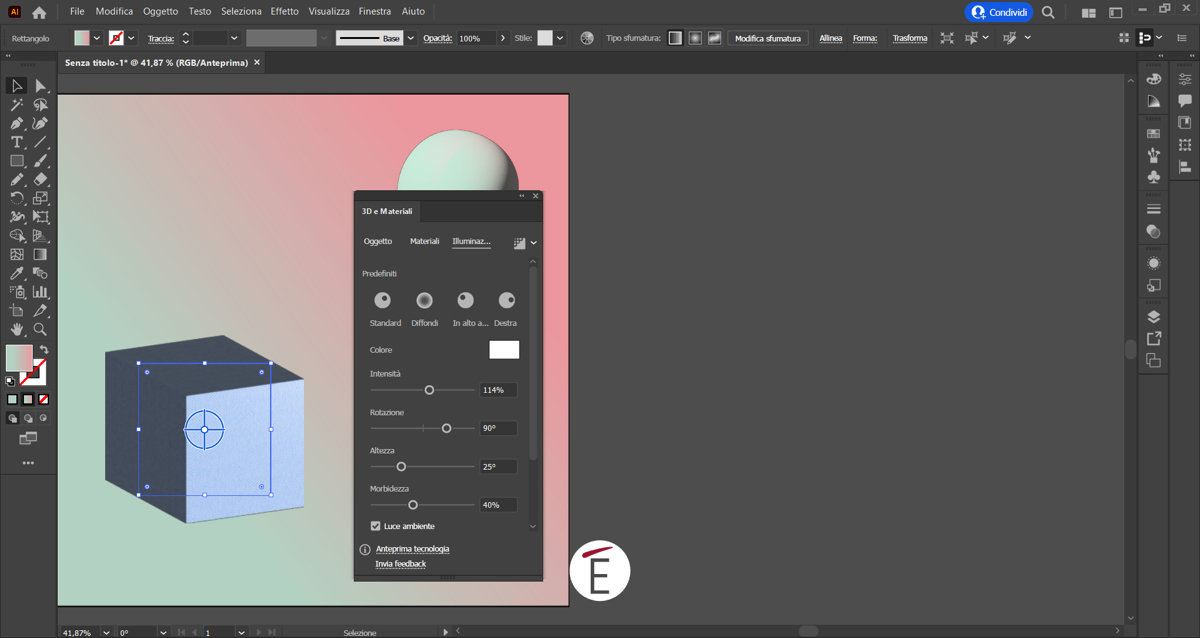
Task: Apply the Standard lighting preset
Action: pos(382,300)
